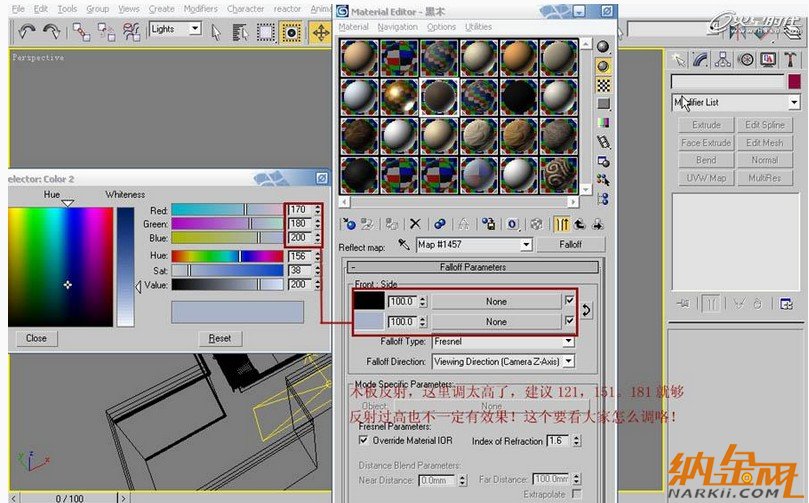Click Reset Map/Mtl X icon

point(415,224)
